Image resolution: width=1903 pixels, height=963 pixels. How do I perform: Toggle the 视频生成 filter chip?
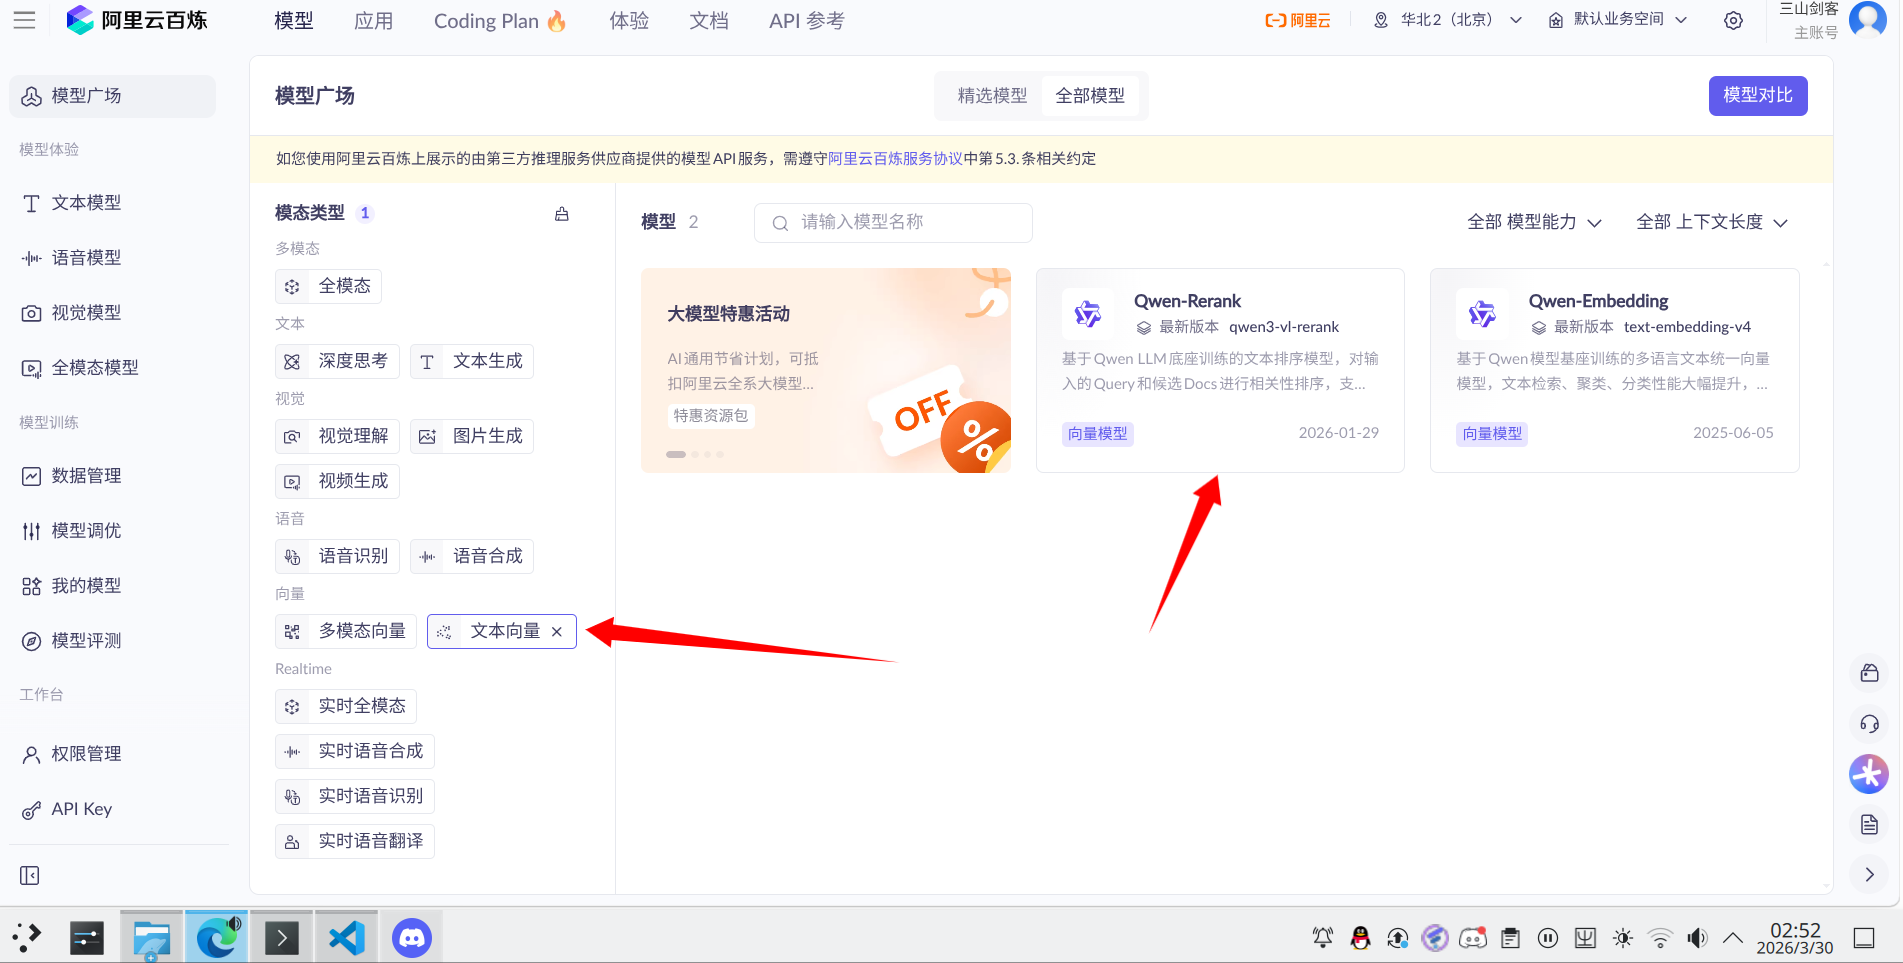(337, 481)
